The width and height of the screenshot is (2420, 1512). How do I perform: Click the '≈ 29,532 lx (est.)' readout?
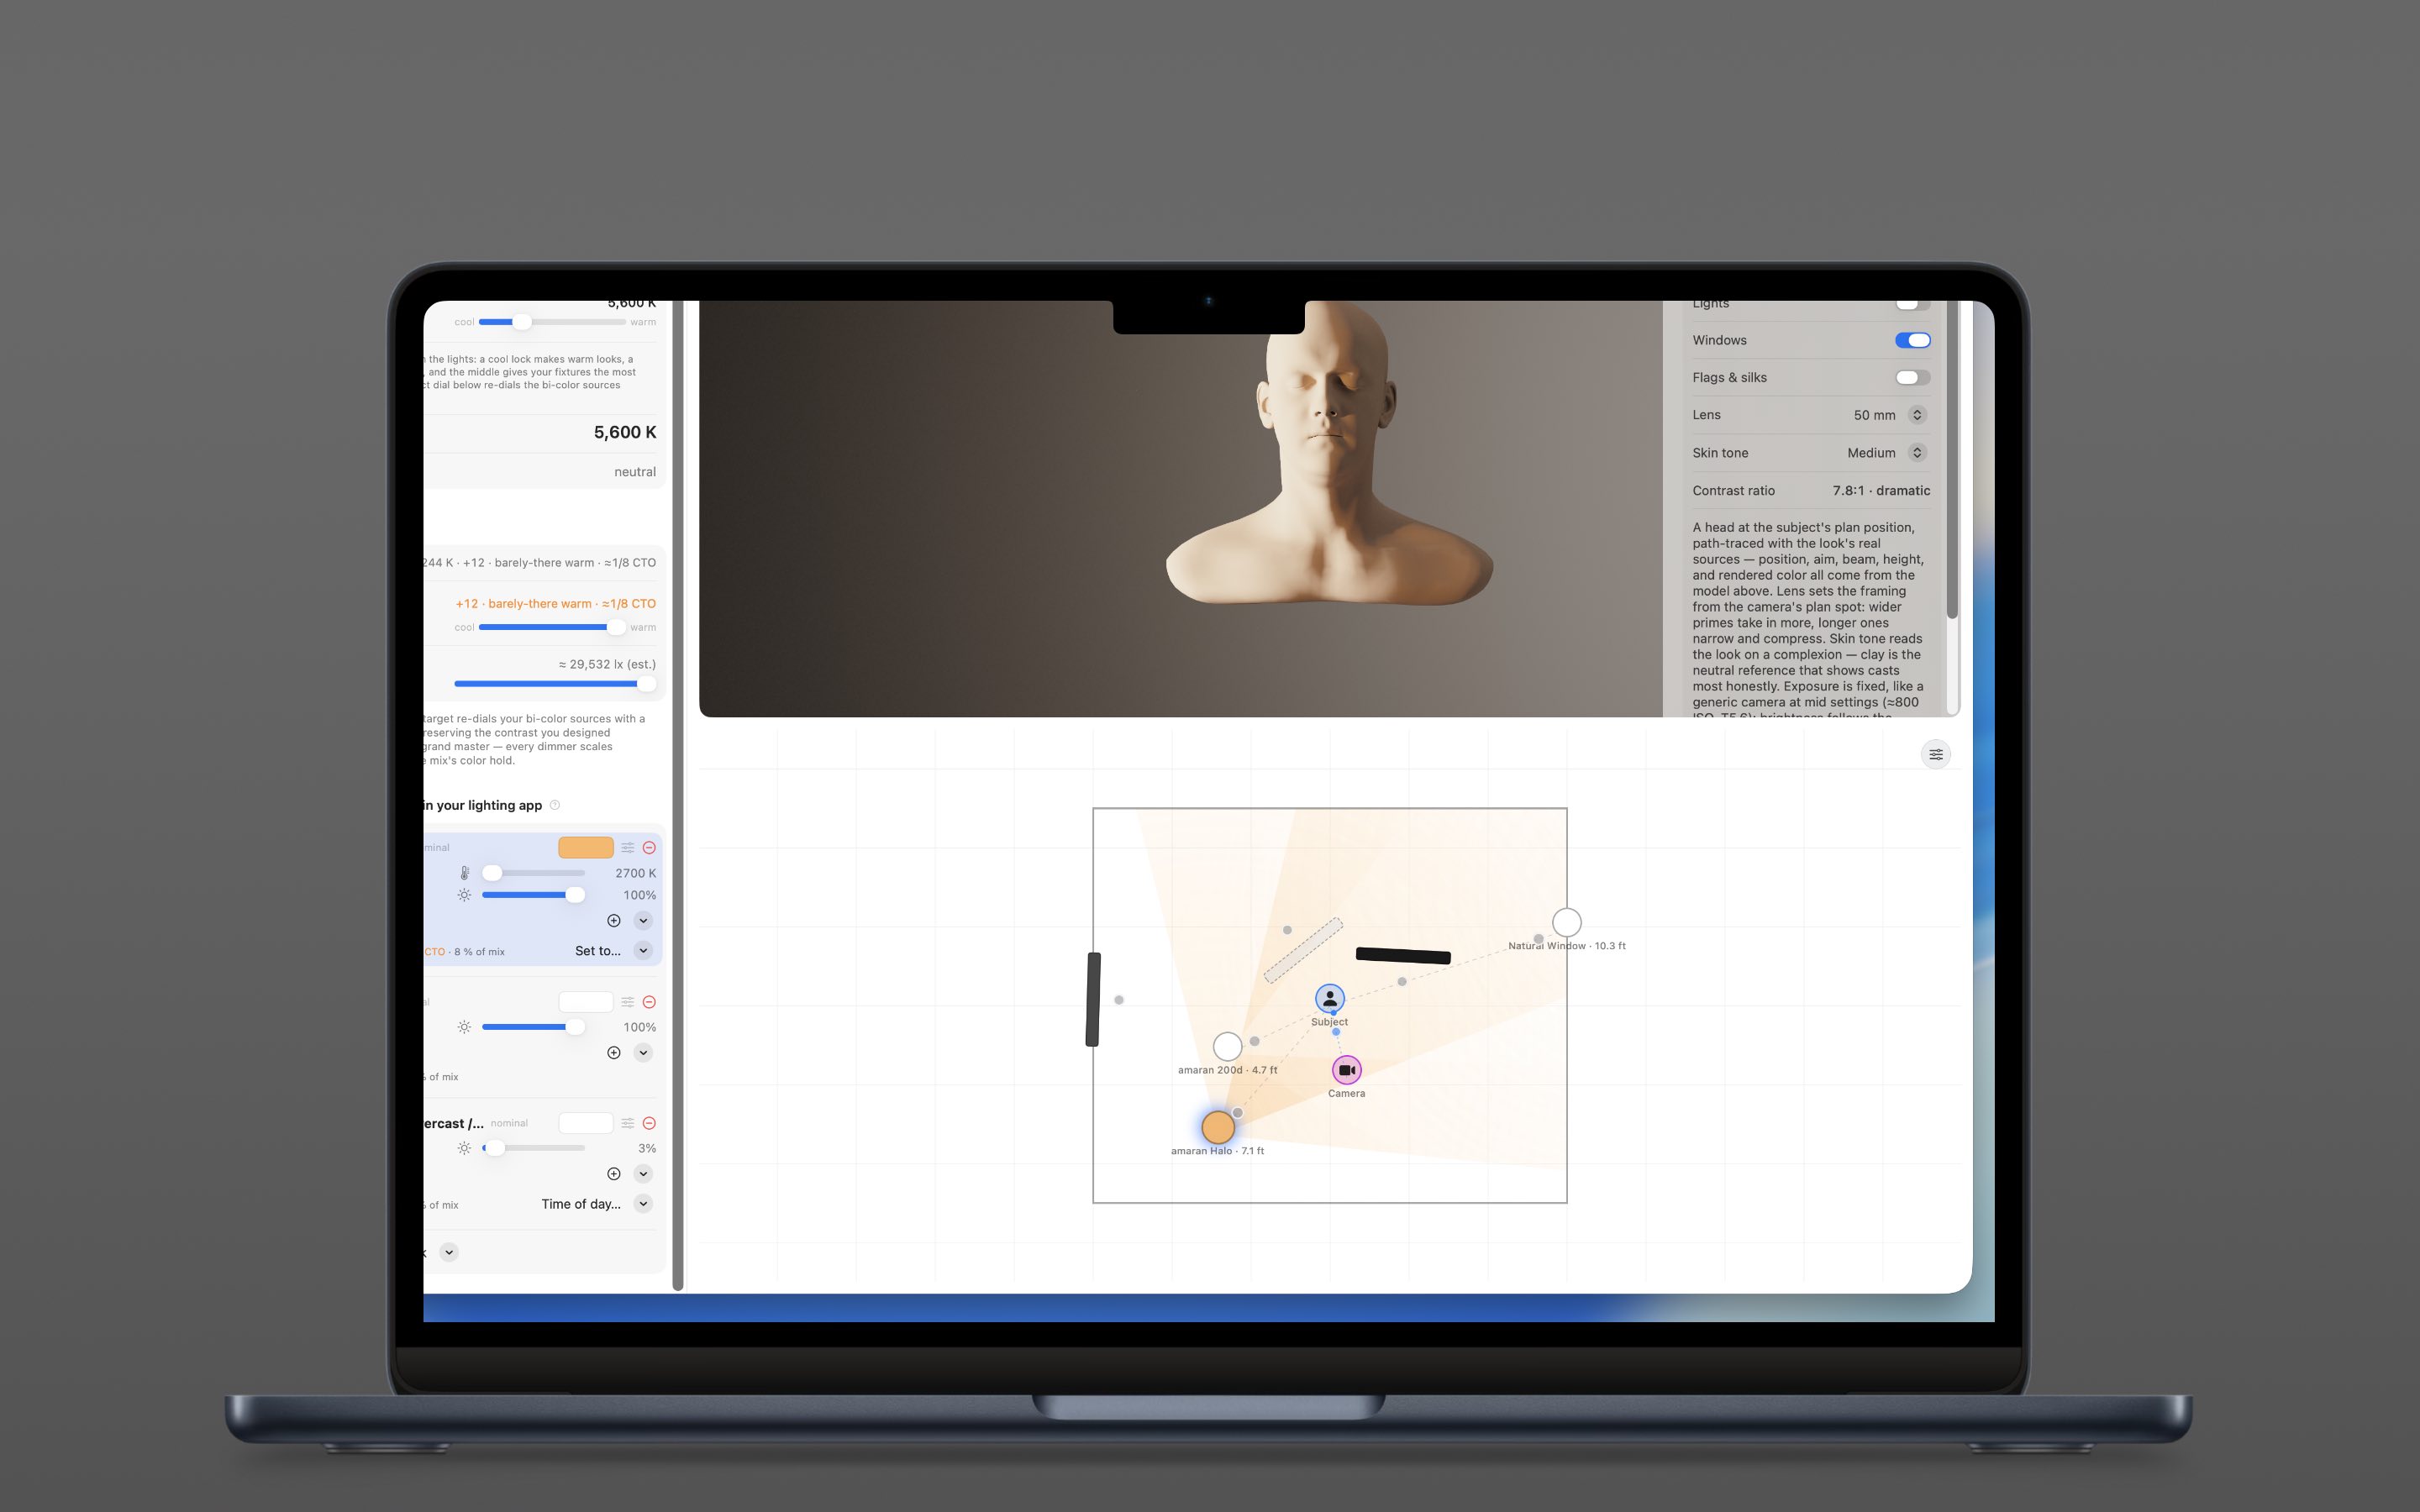click(607, 664)
